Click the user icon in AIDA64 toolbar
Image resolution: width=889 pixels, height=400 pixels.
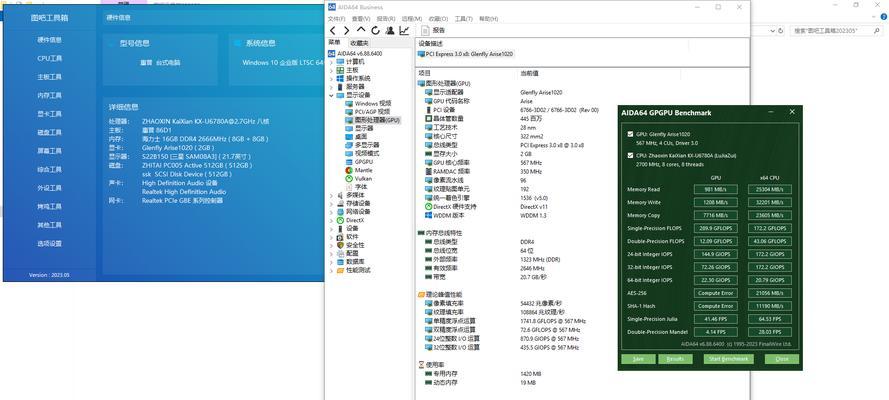(x=390, y=31)
